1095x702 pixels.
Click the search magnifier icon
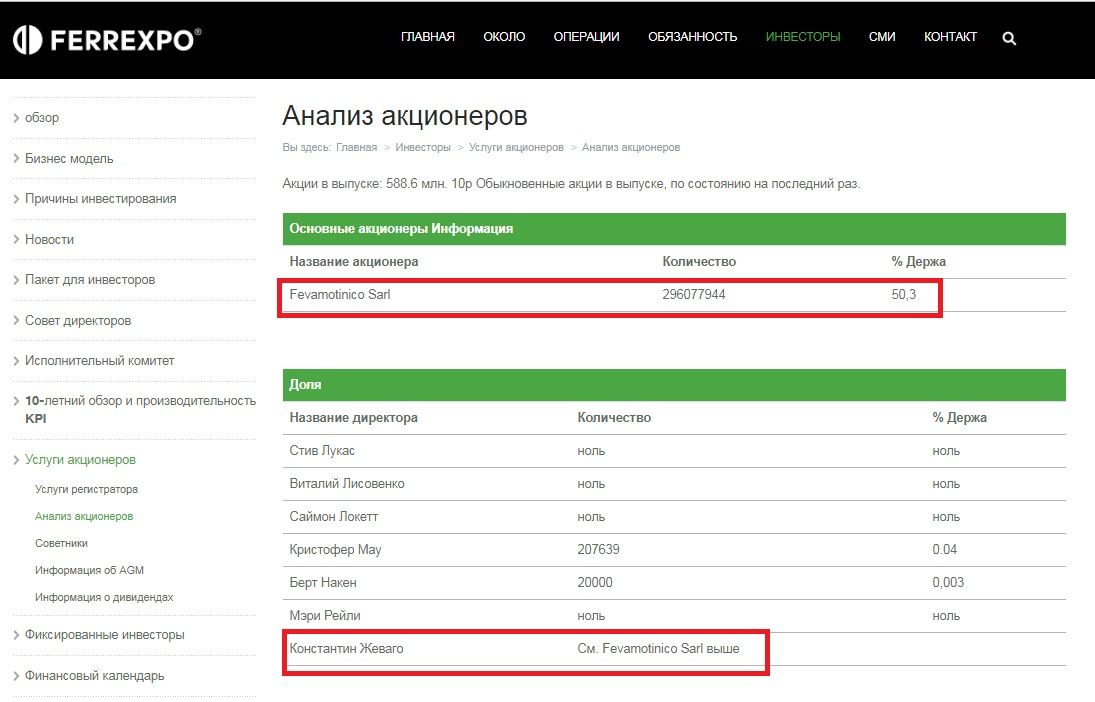pos(1009,39)
